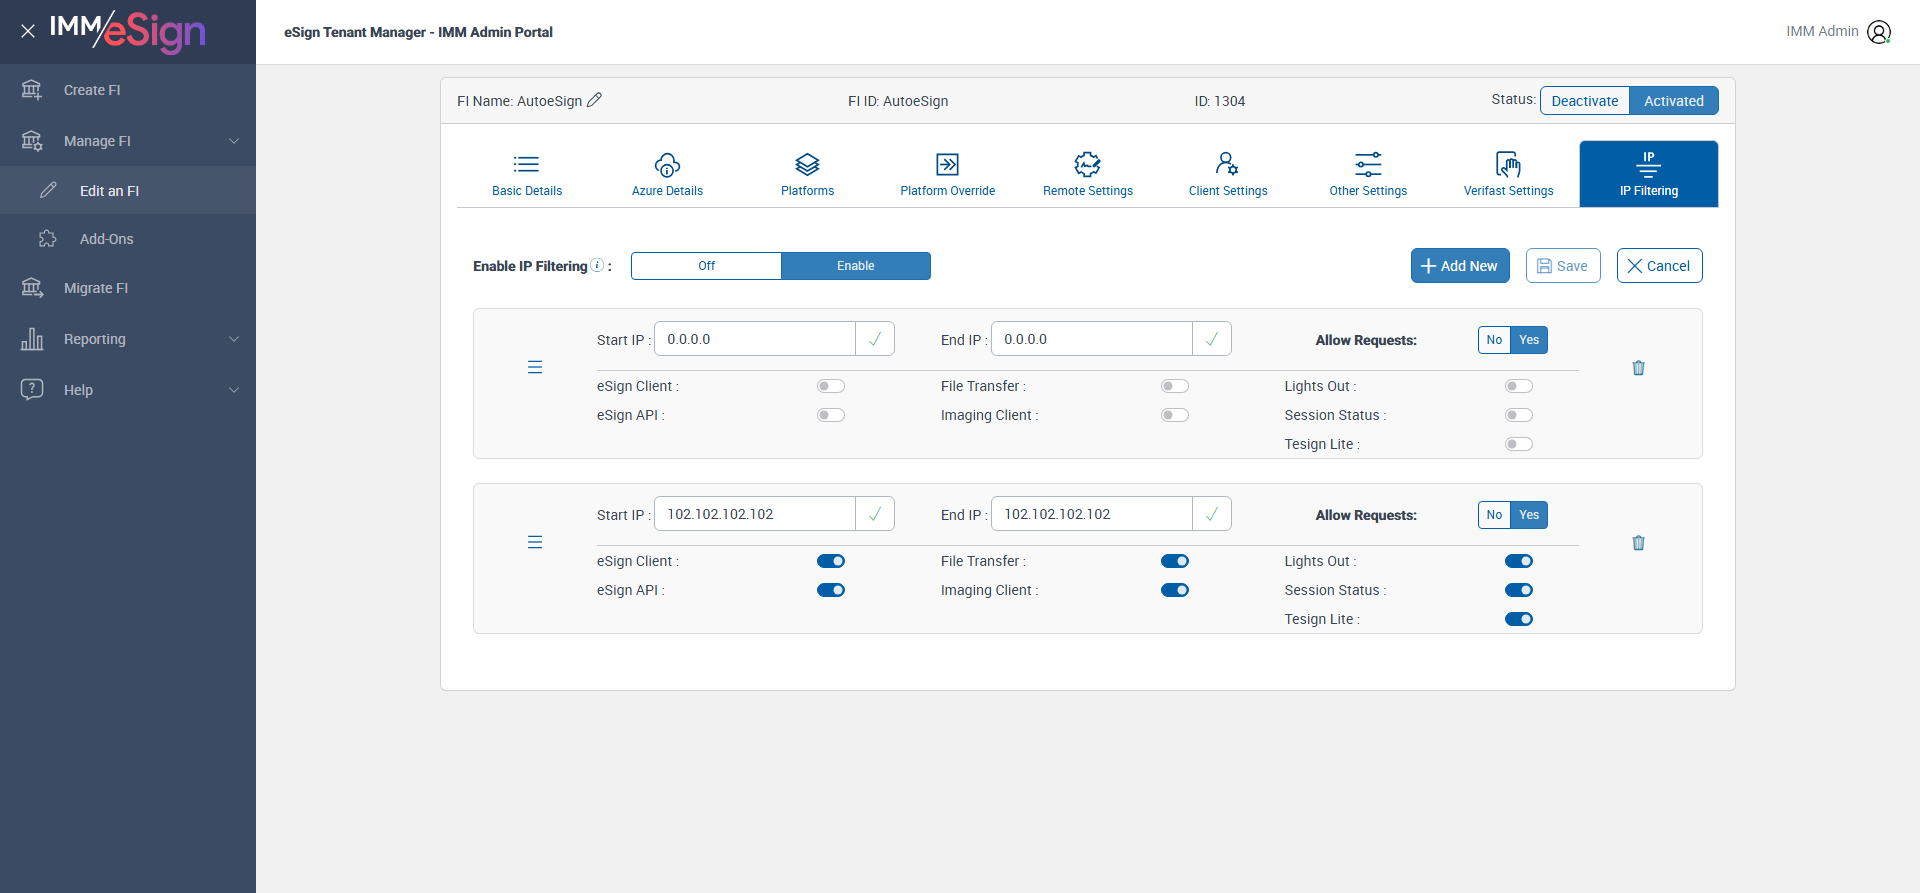Screen dimensions: 1920x893
Task: Click the Start IP field containing 0.0.0.0
Action: point(755,339)
